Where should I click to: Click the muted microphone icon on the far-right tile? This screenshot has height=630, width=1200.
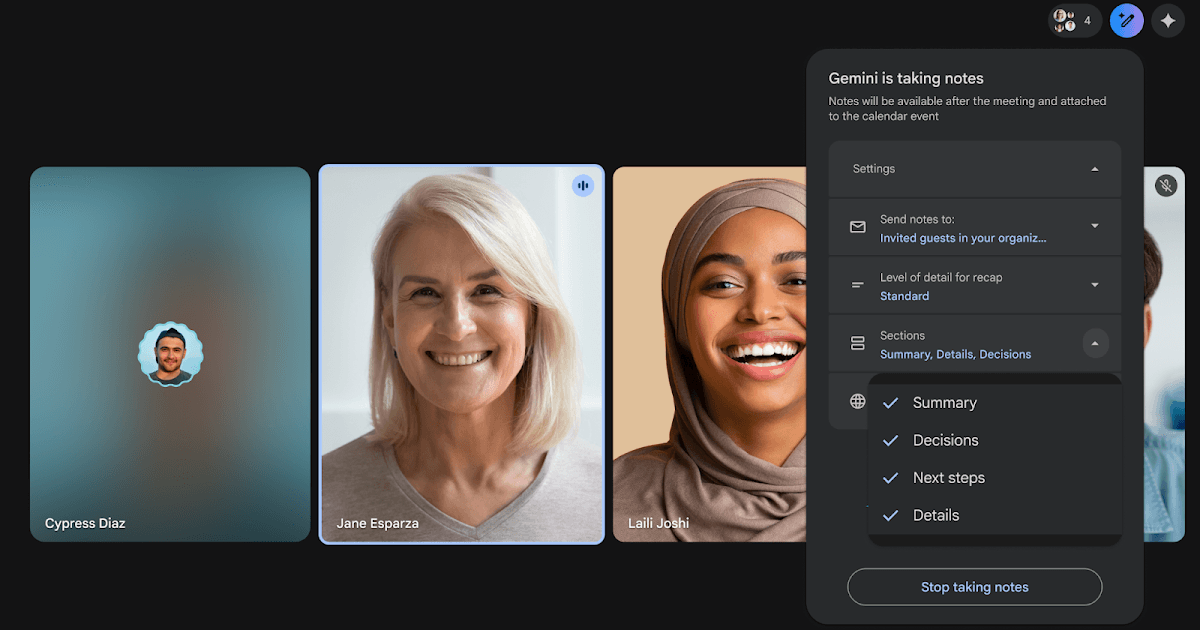pyautogui.click(x=1165, y=186)
